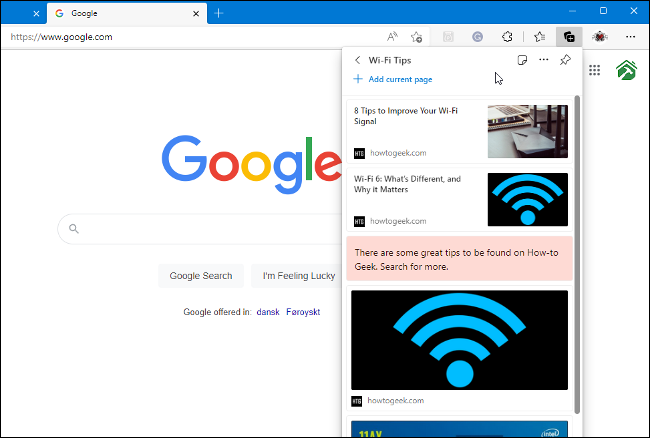
Task: Go back from Wi-Fi Tips collection
Action: click(357, 60)
